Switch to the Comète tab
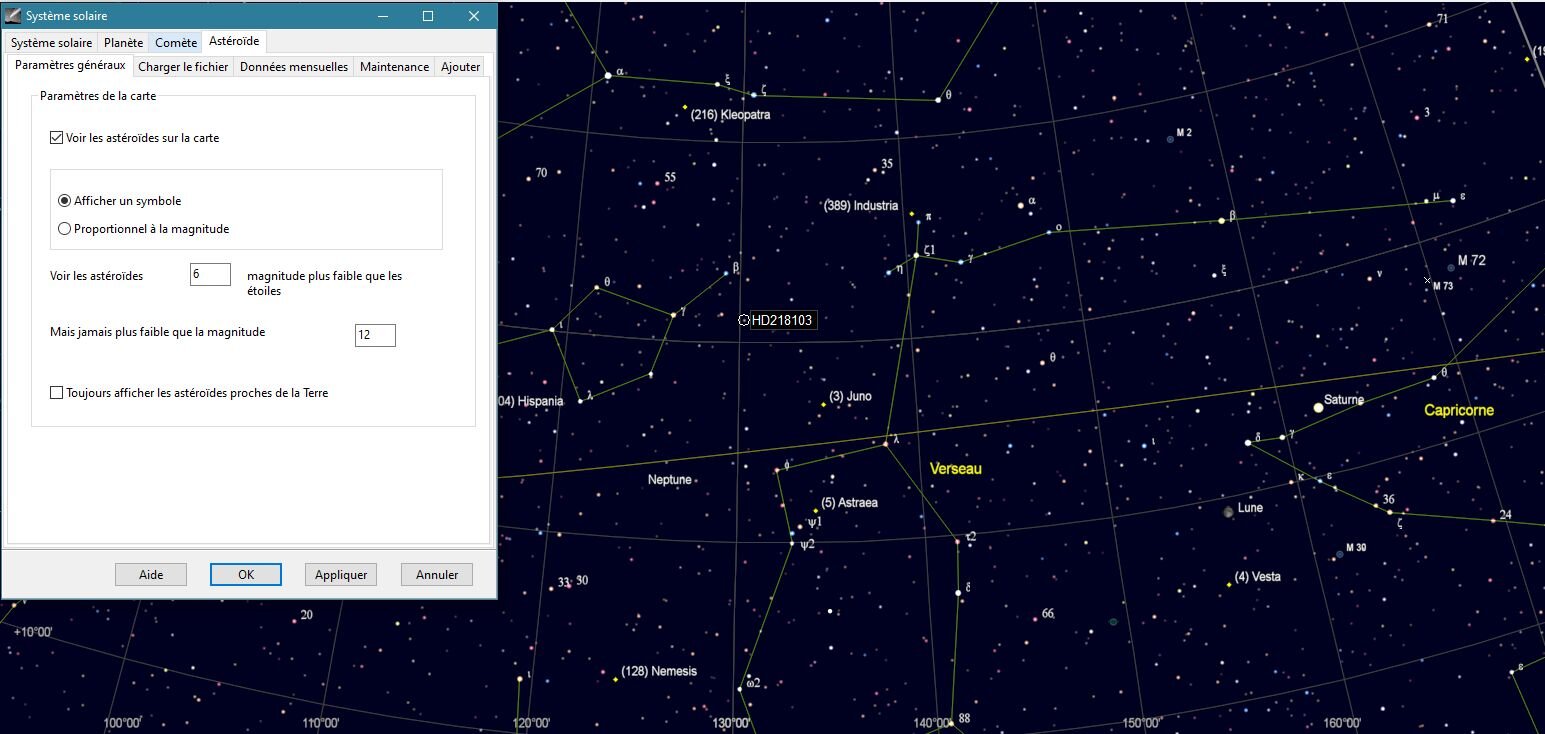The height and width of the screenshot is (734, 1545). pos(176,42)
